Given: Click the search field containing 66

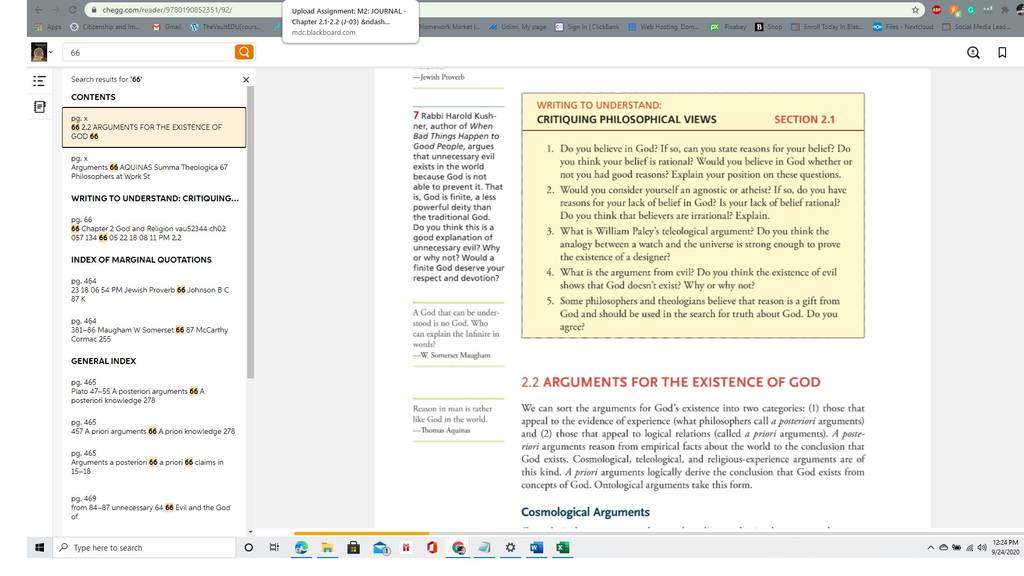Looking at the screenshot, I should 149,52.
